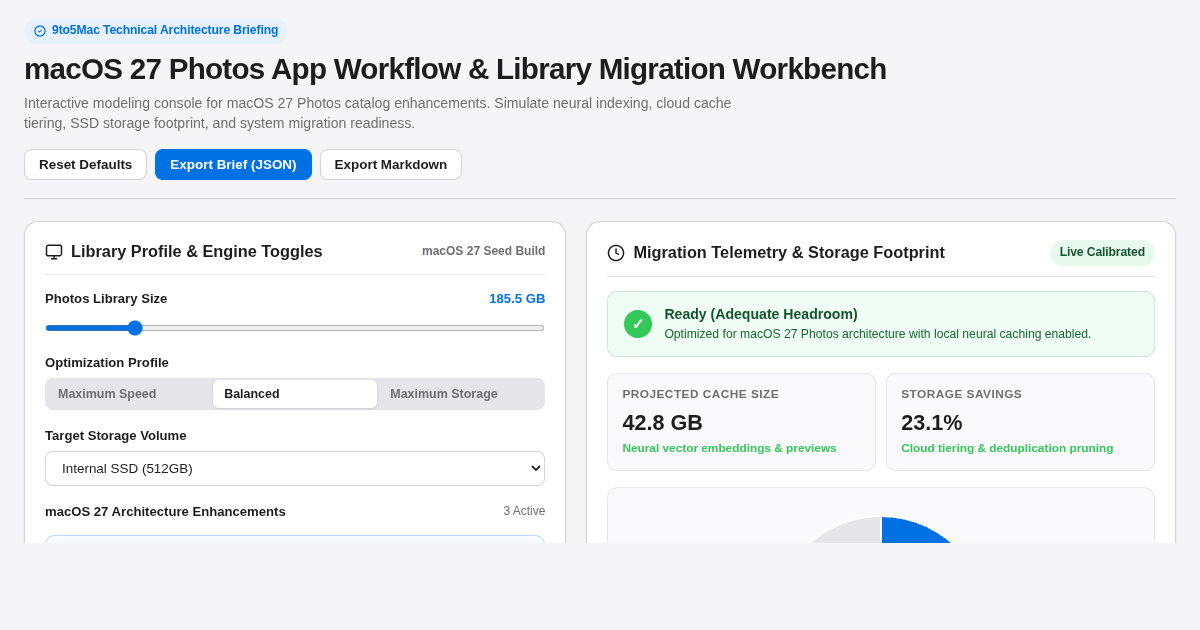This screenshot has width=1200, height=630.
Task: Click the badge icon beside 9to5Mac Technical Architecture Briefing
Action: (40, 31)
